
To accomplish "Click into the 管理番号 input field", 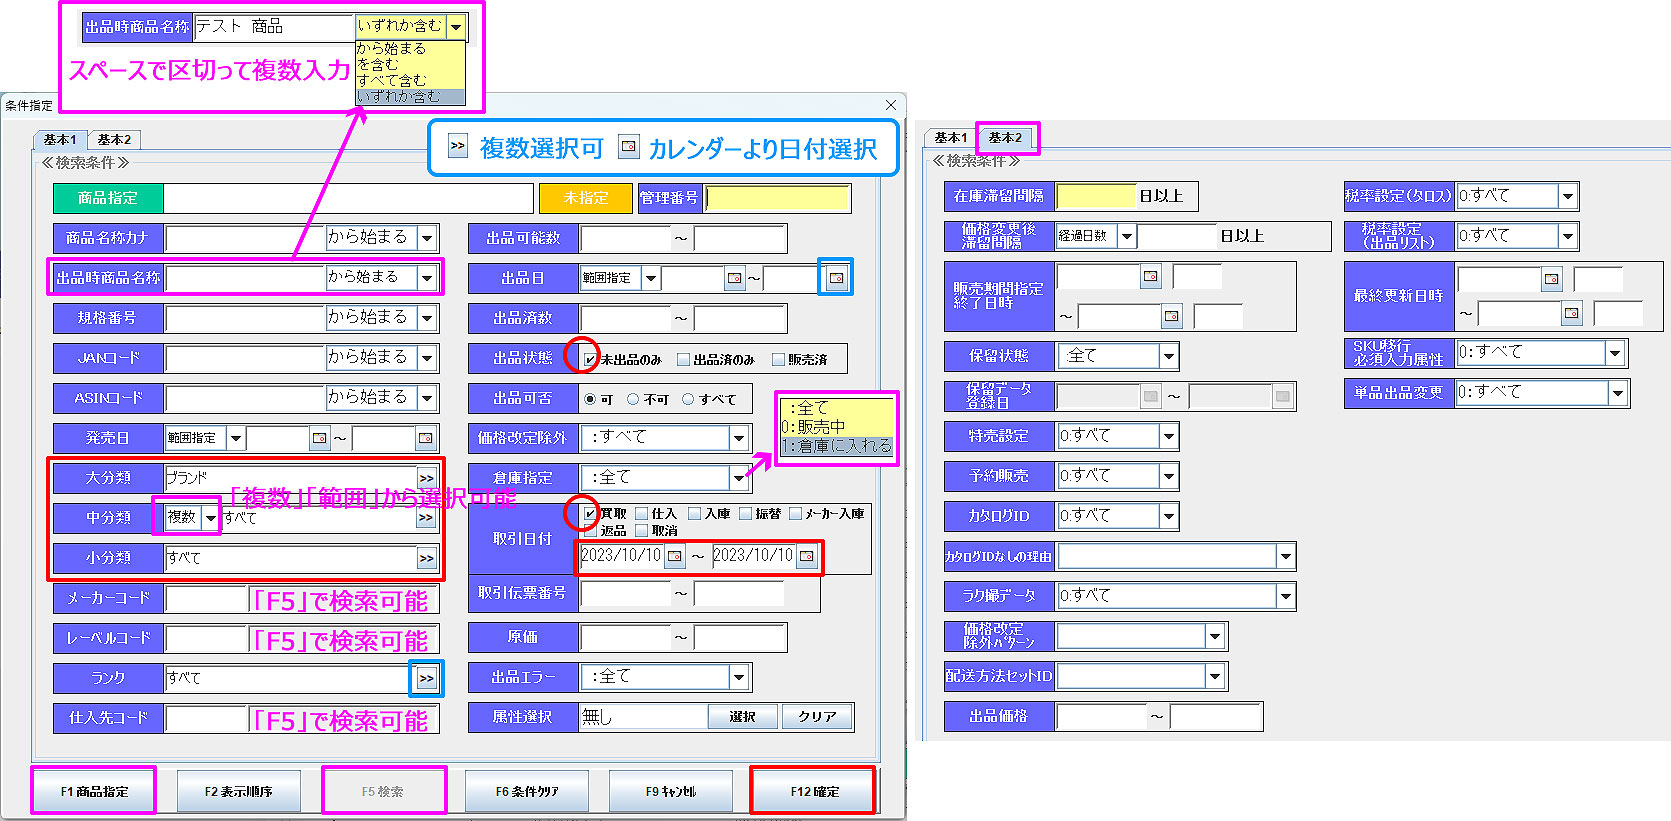I will (x=777, y=198).
